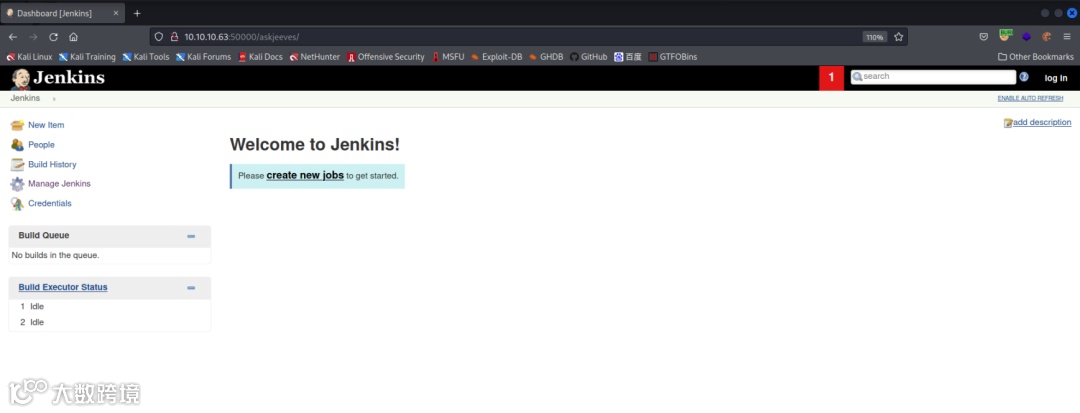Click the Welcome to Jenkins! heading
1080x413 pixels.
click(x=315, y=145)
